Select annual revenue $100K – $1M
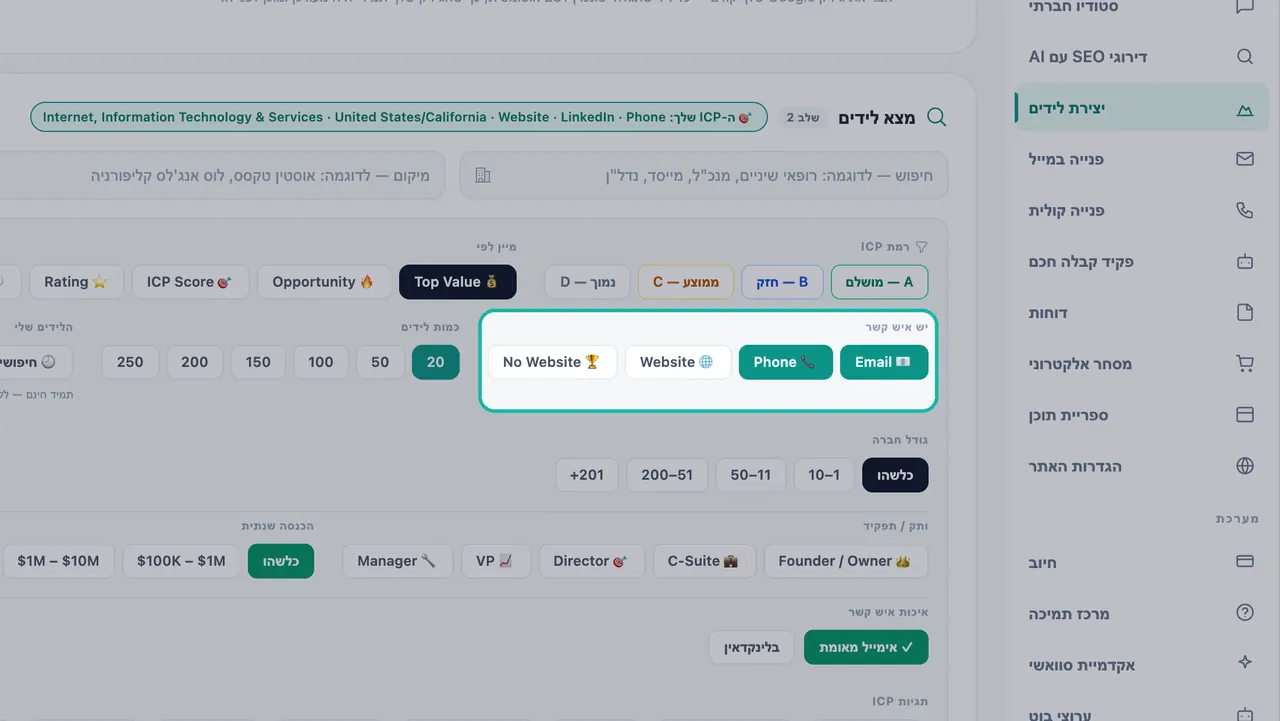 click(x=182, y=561)
